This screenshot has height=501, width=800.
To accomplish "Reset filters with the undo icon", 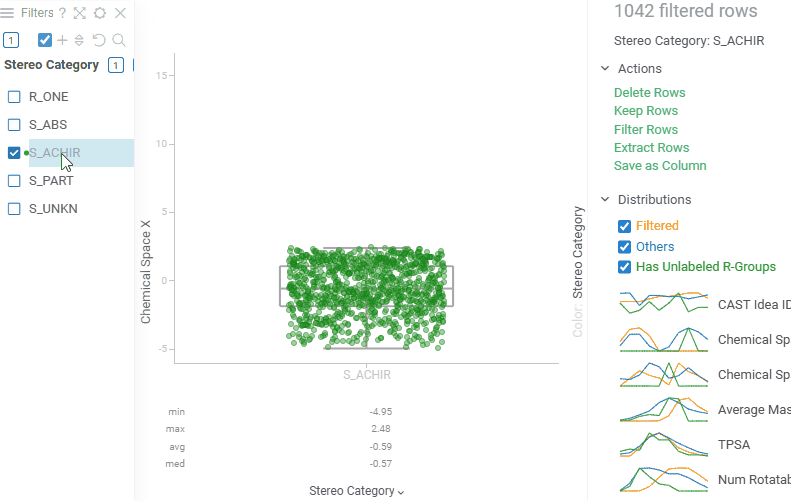I will [99, 40].
